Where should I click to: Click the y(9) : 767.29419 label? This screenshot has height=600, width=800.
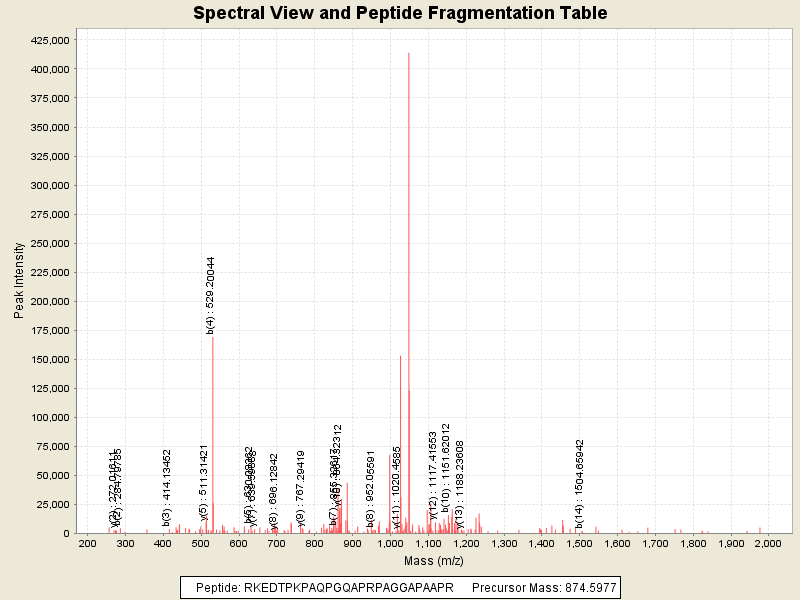(x=301, y=488)
